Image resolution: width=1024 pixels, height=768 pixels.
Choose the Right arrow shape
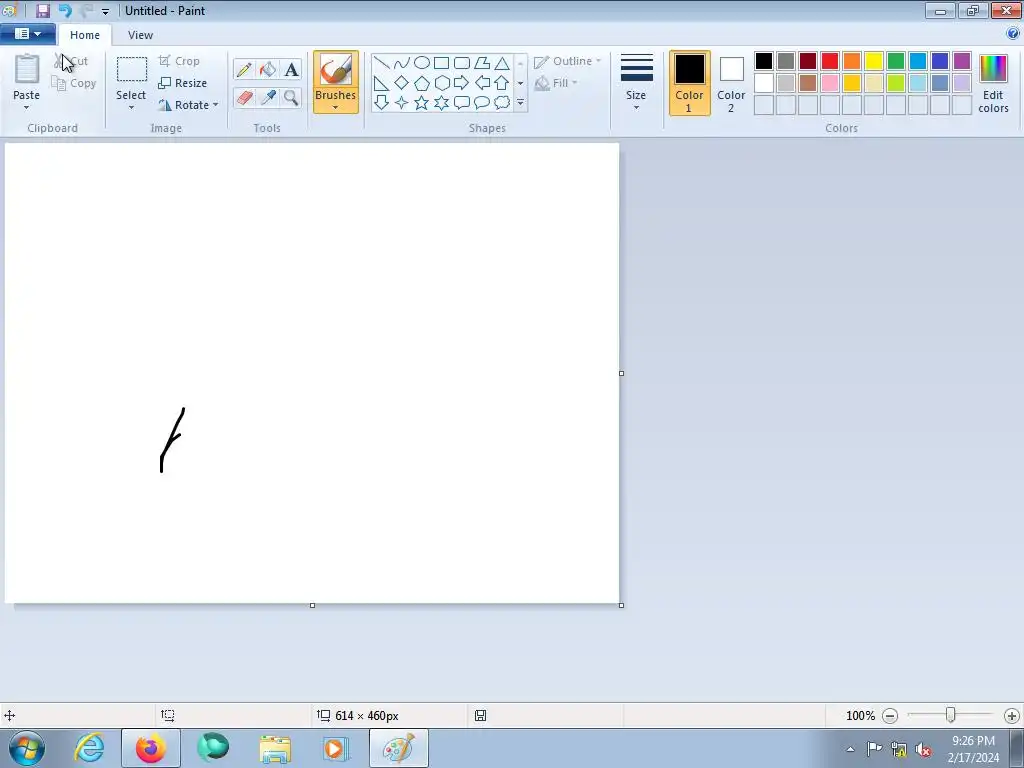pos(462,83)
